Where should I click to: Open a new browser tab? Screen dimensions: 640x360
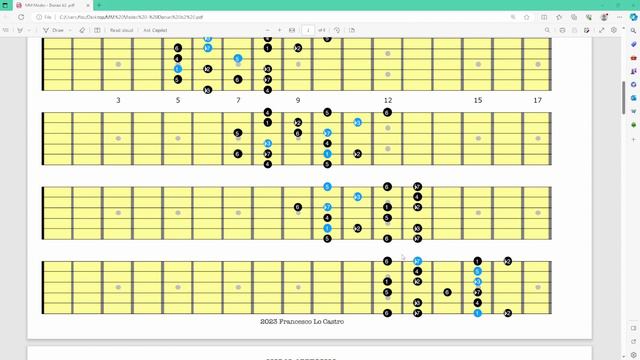point(99,5)
